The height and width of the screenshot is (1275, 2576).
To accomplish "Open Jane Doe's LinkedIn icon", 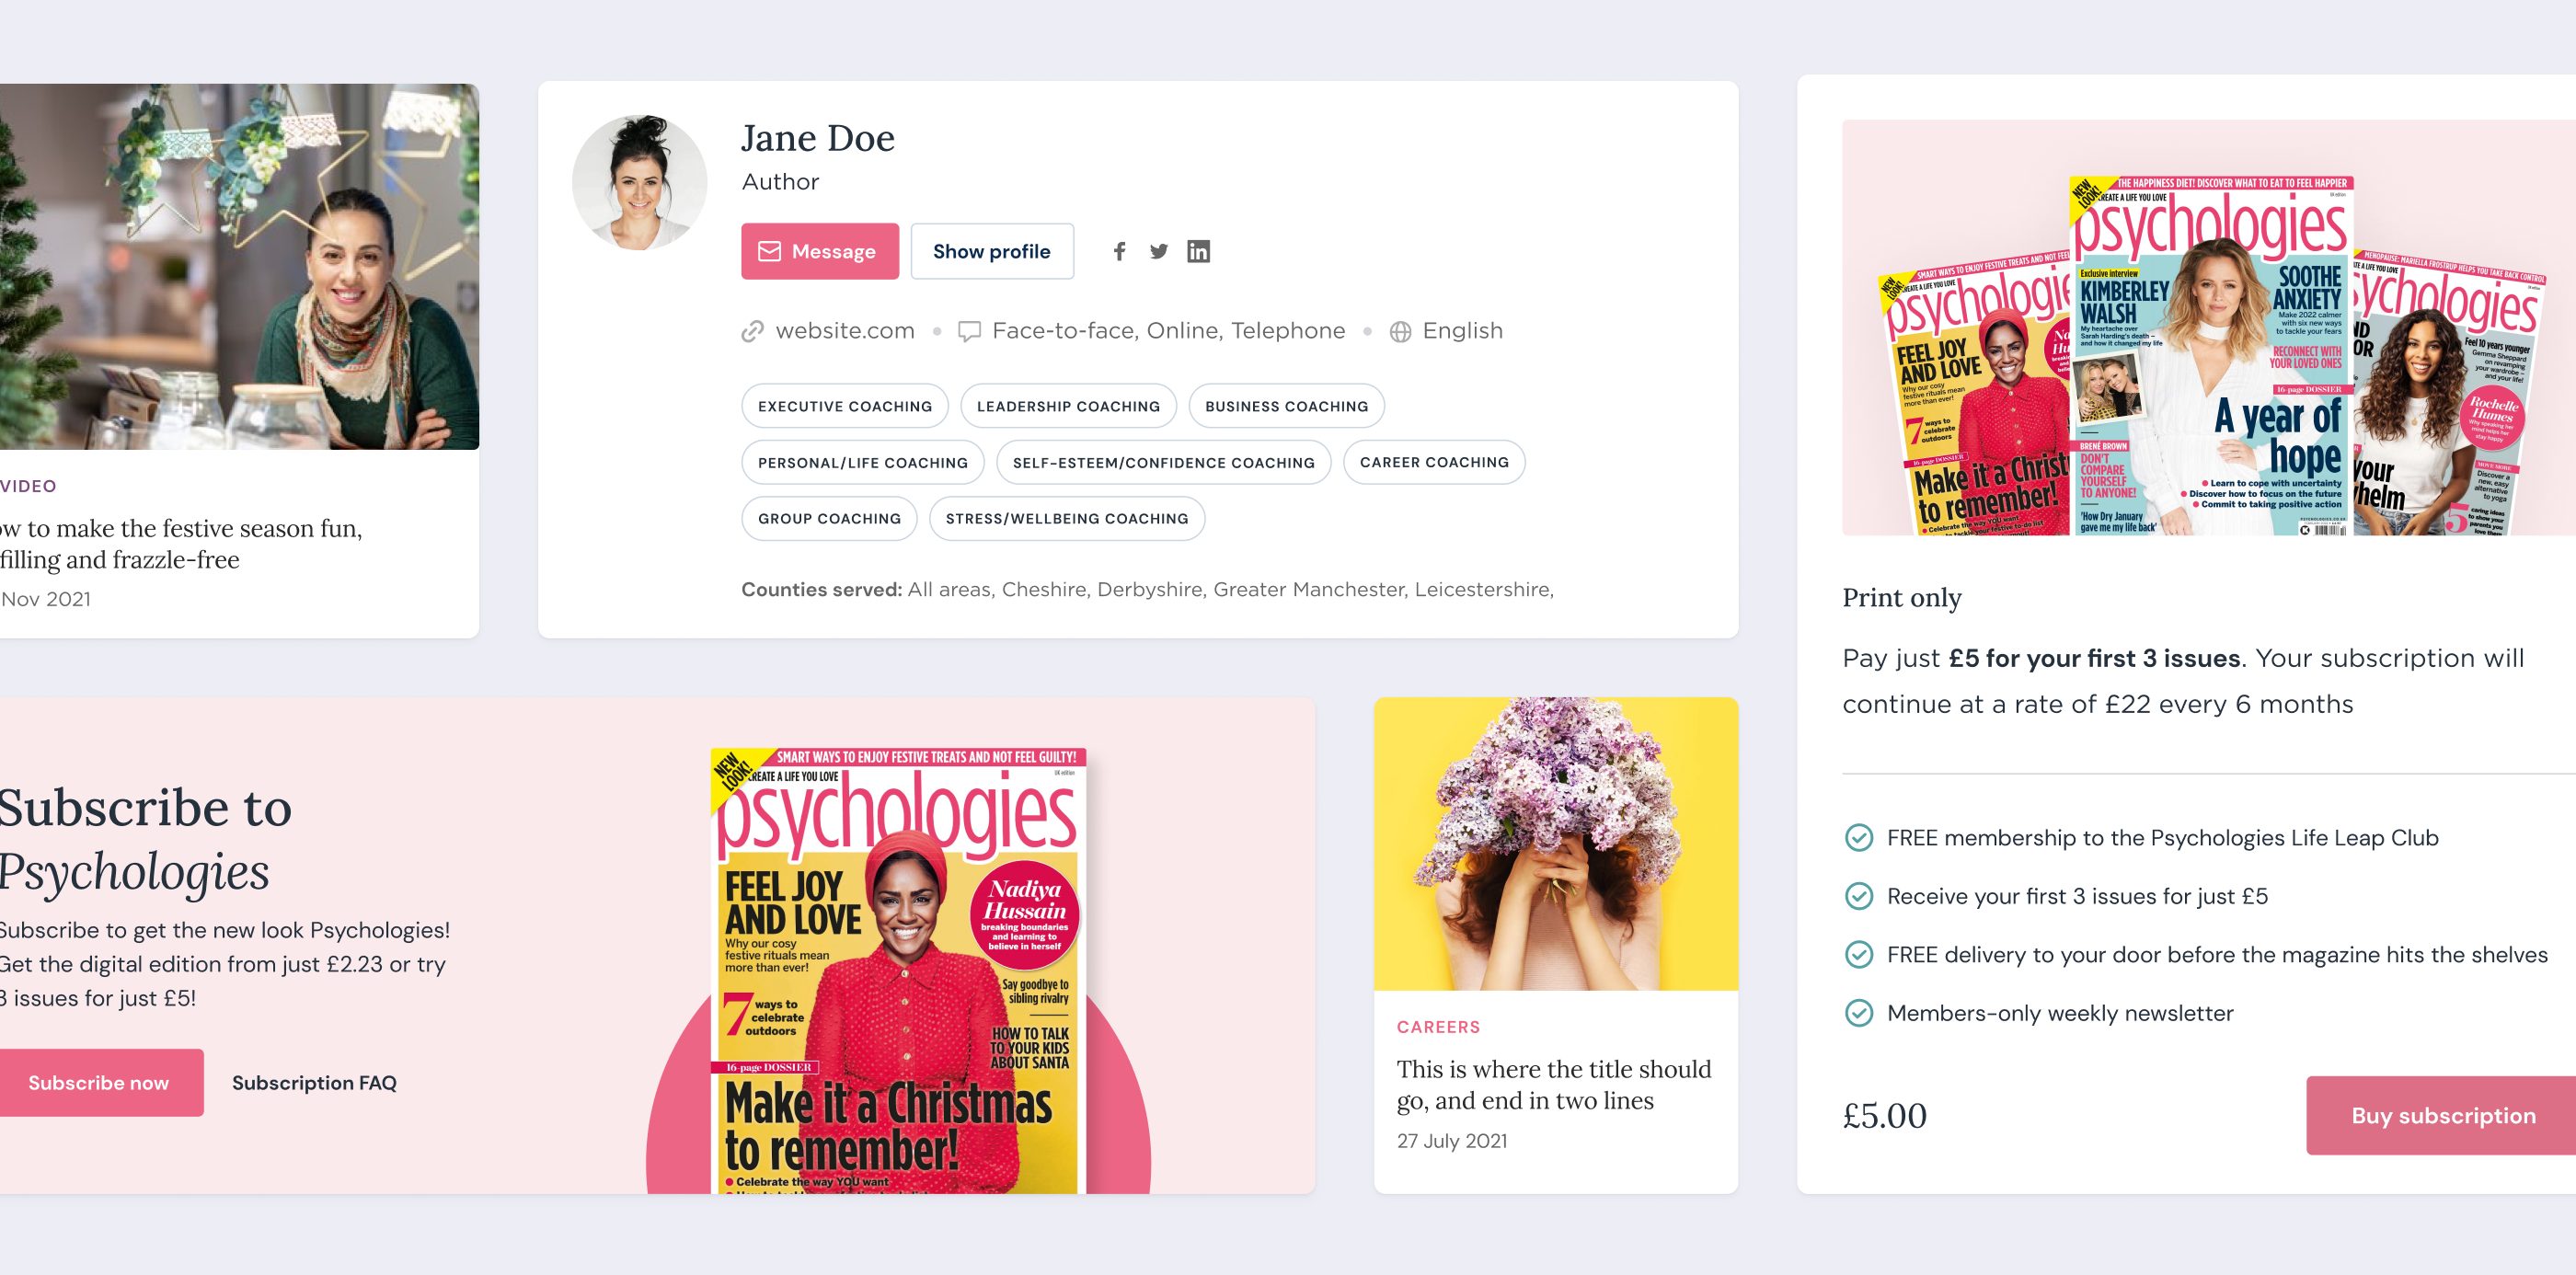I will coord(1198,251).
